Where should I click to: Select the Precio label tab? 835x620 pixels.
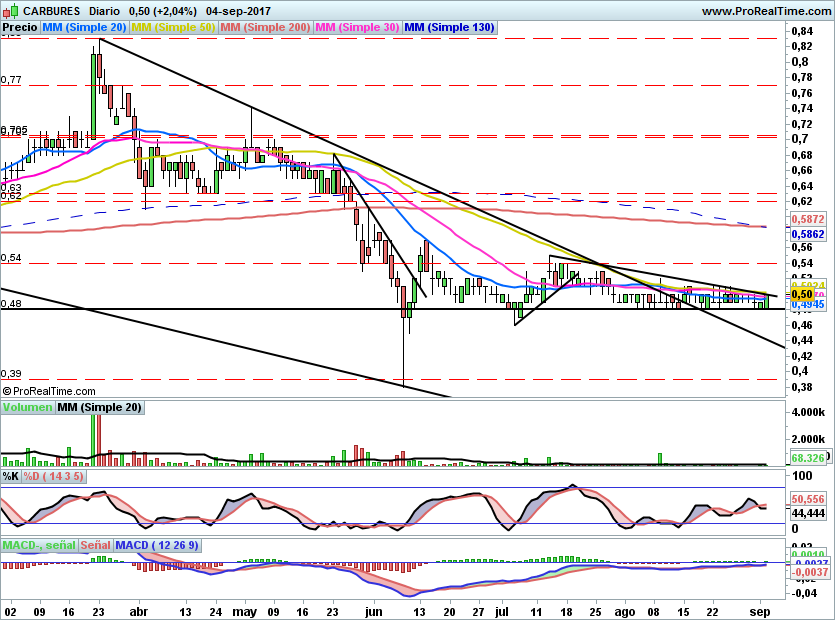[20, 28]
